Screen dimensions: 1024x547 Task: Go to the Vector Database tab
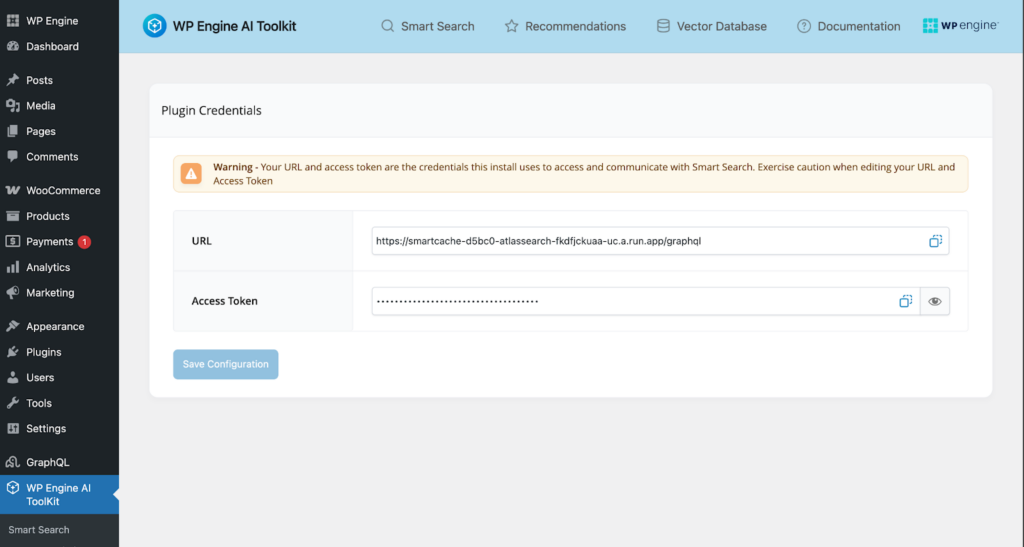pyautogui.click(x=711, y=26)
